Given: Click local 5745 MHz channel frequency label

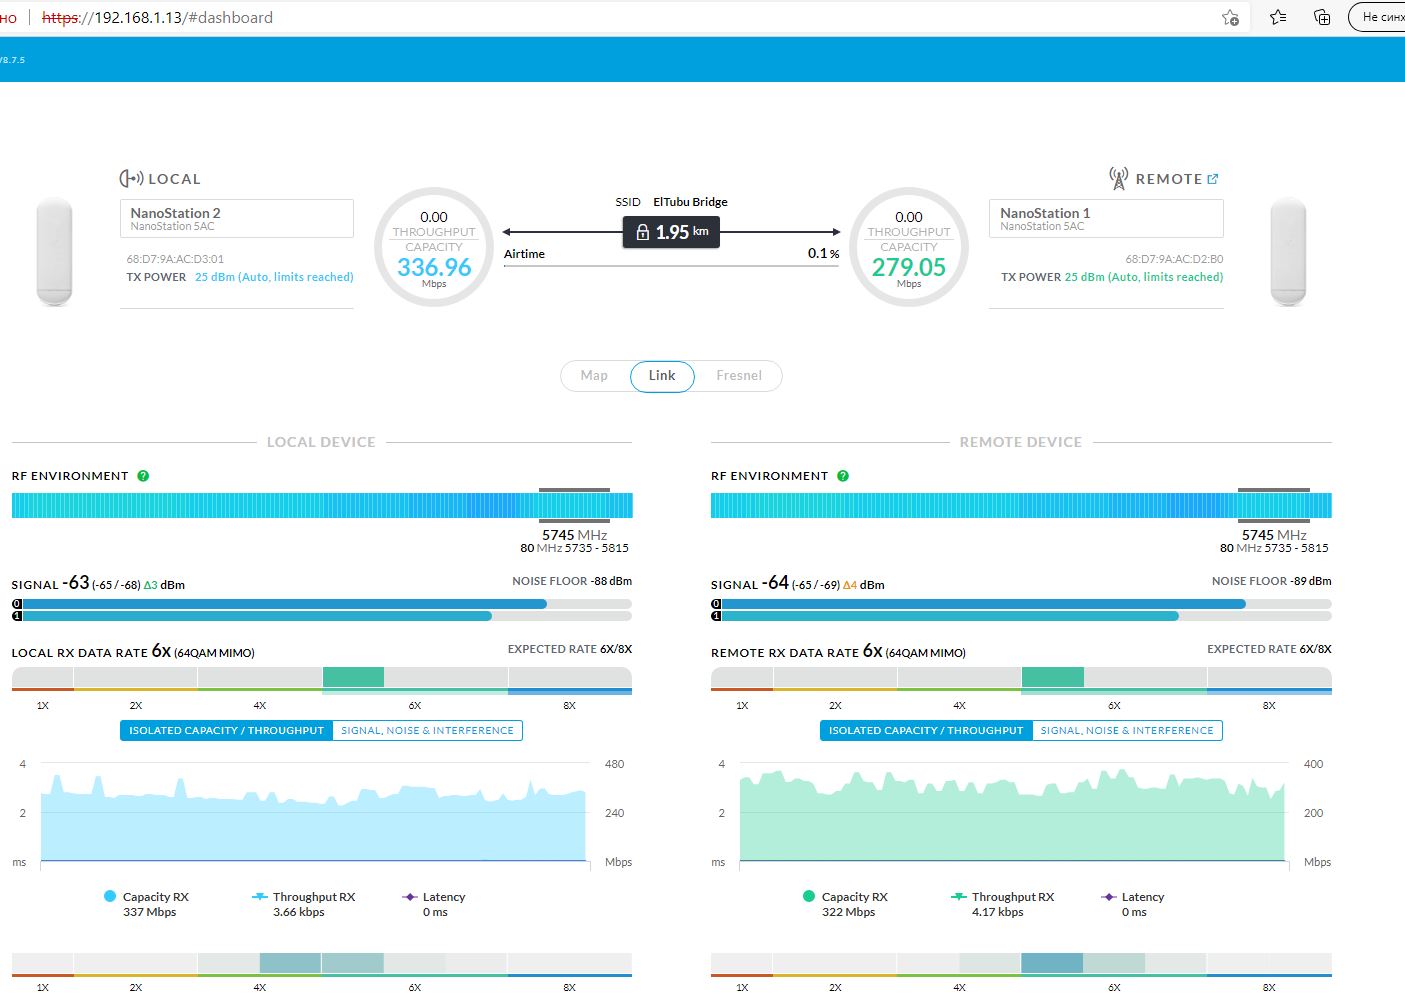Looking at the screenshot, I should click(x=575, y=535).
